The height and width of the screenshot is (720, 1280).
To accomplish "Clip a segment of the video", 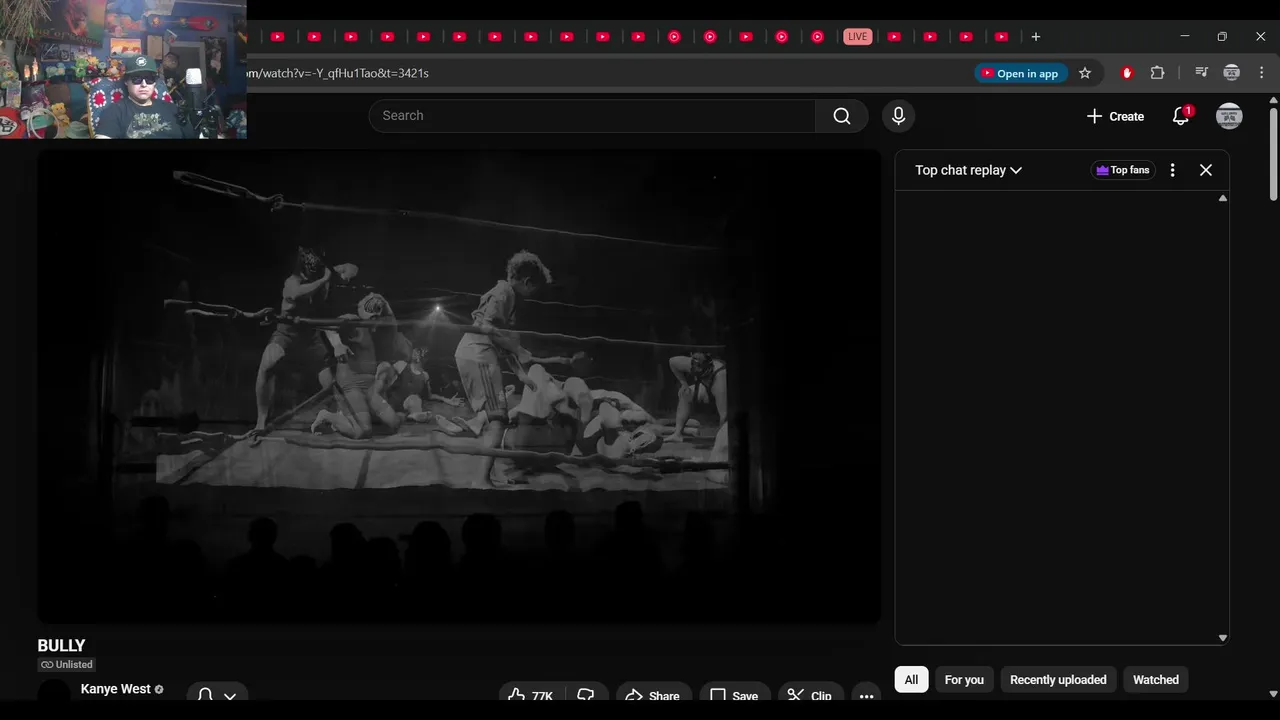I will 811,695.
